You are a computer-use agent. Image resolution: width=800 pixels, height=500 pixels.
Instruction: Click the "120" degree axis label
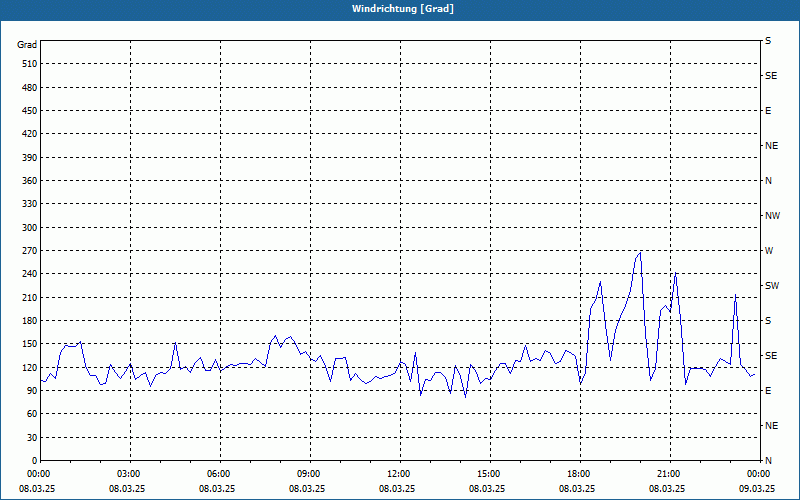click(x=30, y=367)
